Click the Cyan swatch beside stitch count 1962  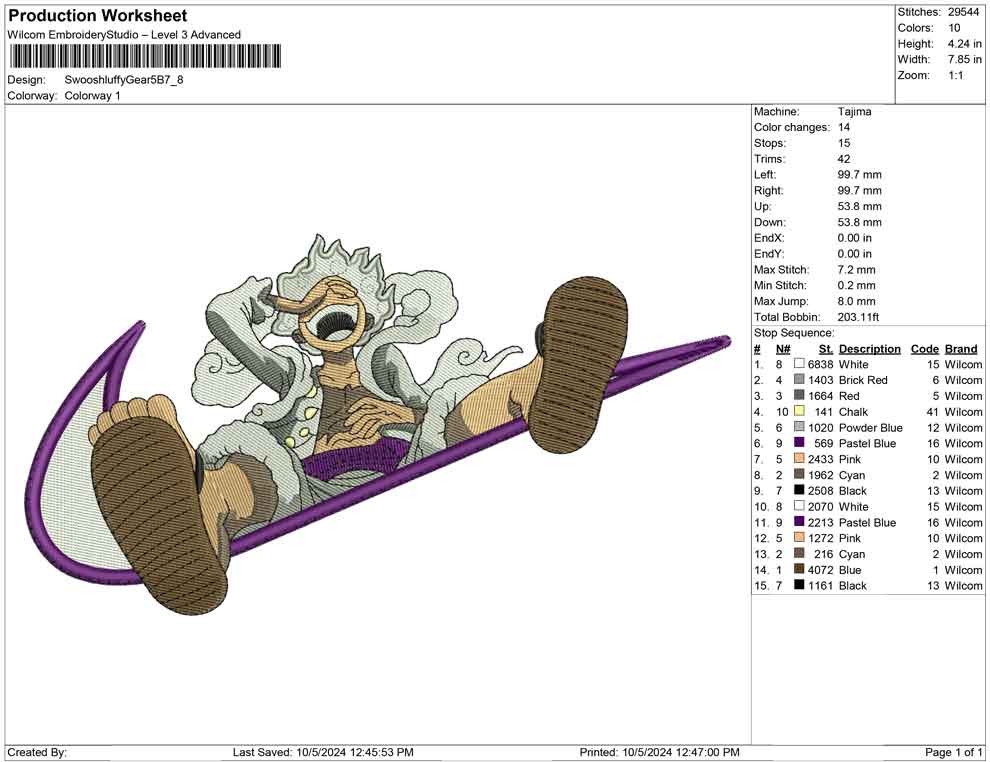799,475
